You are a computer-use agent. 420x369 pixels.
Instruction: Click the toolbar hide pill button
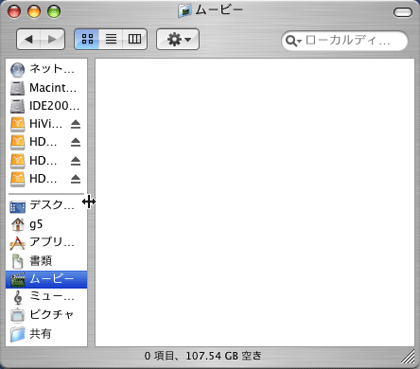[x=403, y=12]
